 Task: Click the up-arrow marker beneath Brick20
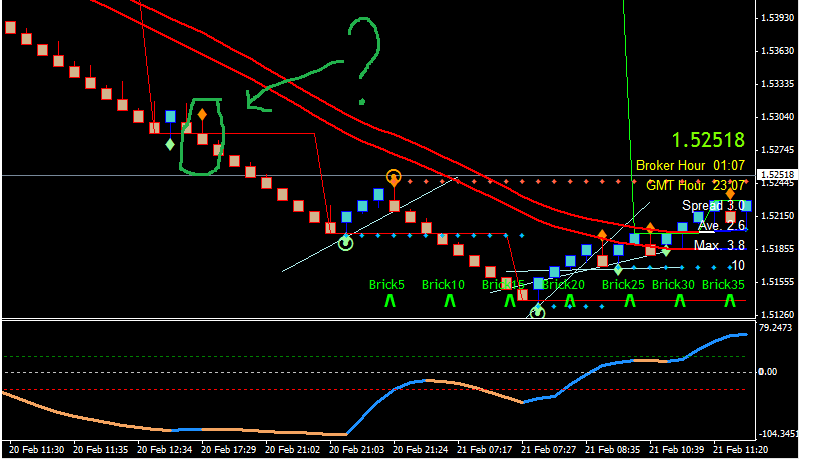pyautogui.click(x=570, y=301)
